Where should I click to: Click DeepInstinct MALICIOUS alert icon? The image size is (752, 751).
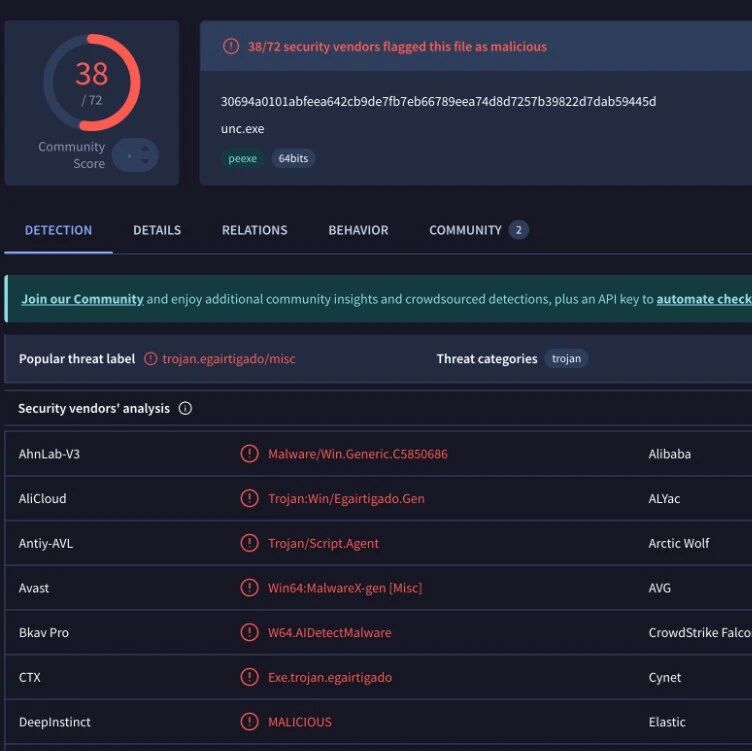[x=249, y=721]
